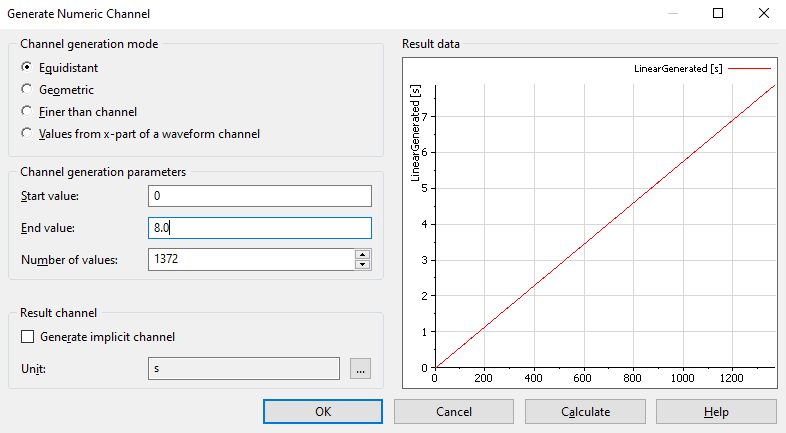Choose the Finer than channel option
Screen dimensions: 786x433
point(27,112)
